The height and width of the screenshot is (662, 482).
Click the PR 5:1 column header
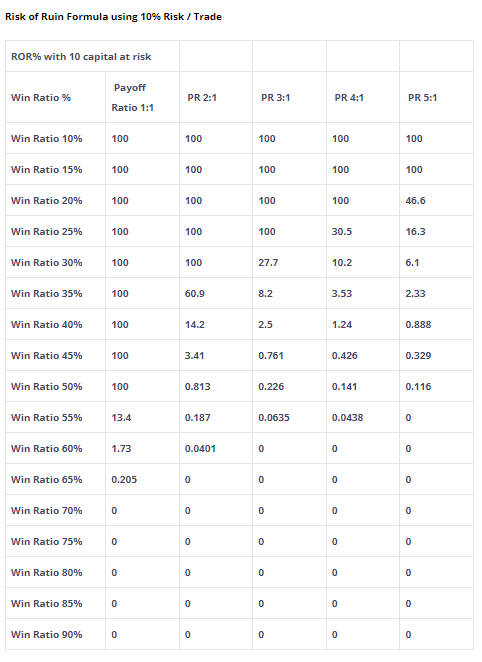pos(436,97)
